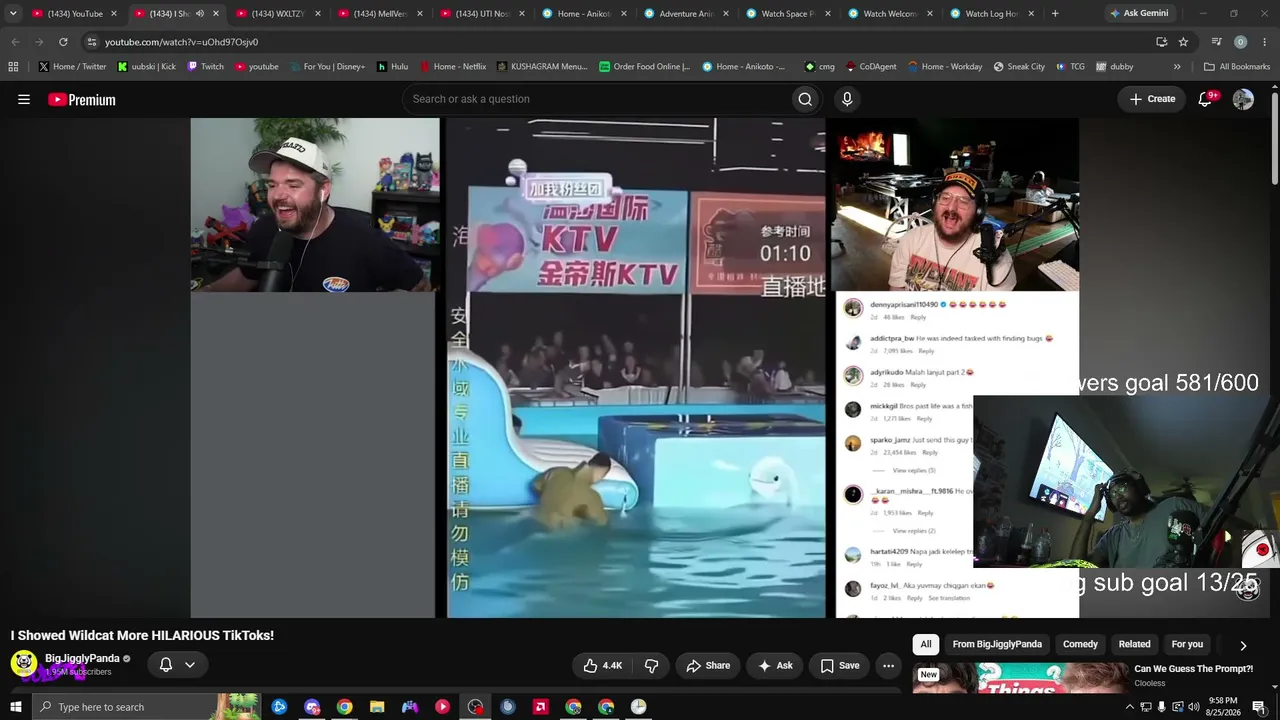This screenshot has width=1280, height=720.
Task: Share this video
Action: 708,665
